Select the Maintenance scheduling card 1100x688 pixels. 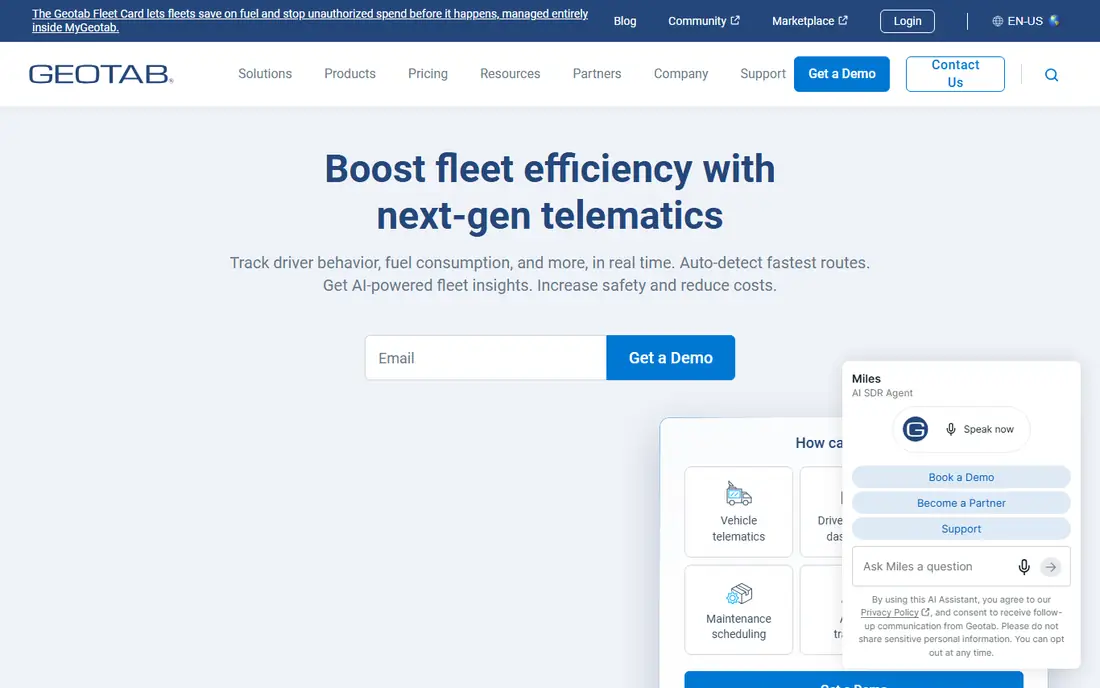click(x=738, y=610)
